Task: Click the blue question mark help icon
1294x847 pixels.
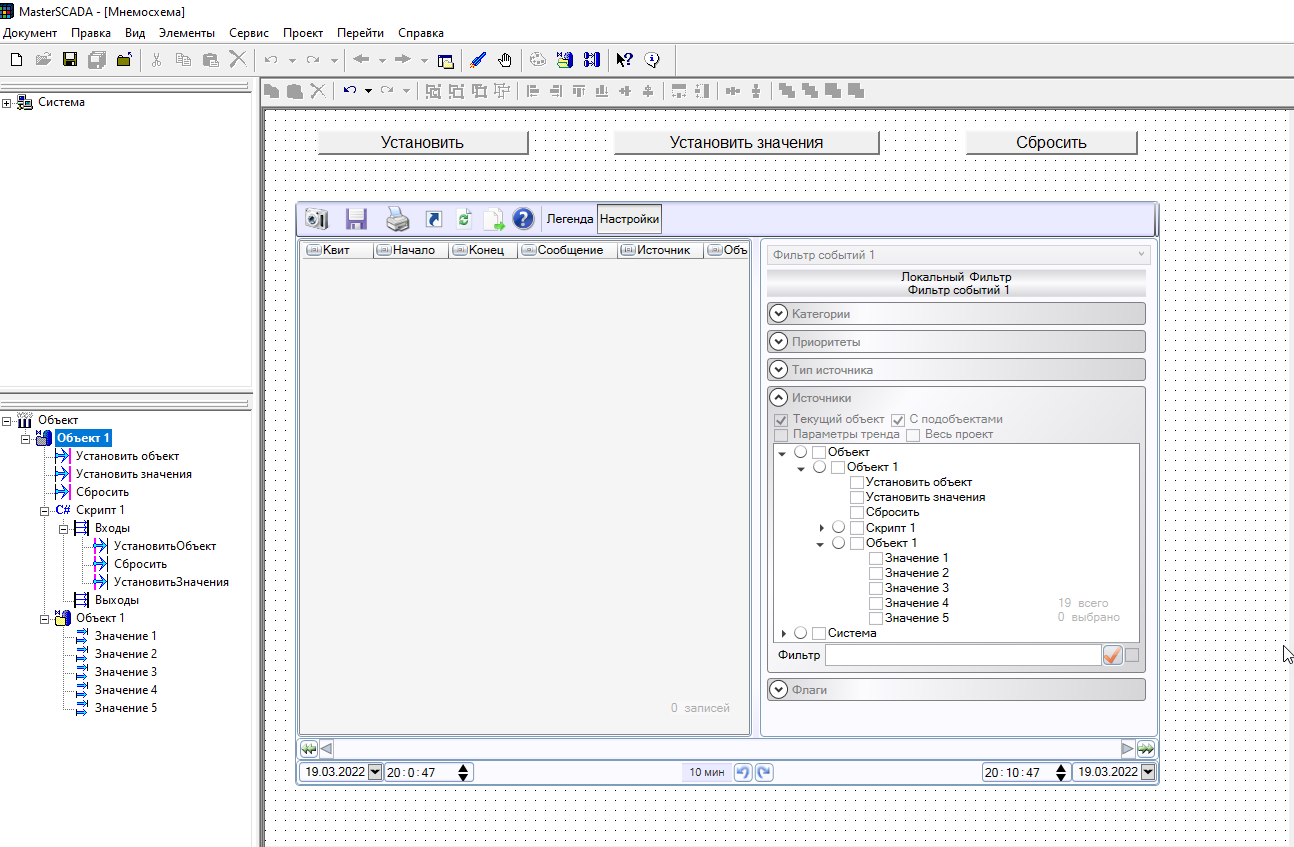Action: (523, 219)
